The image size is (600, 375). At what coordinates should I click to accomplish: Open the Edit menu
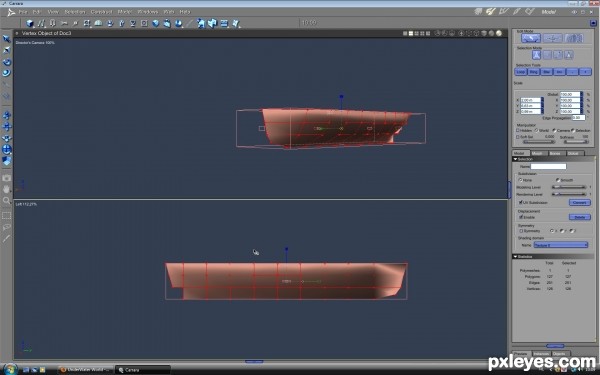(x=37, y=12)
